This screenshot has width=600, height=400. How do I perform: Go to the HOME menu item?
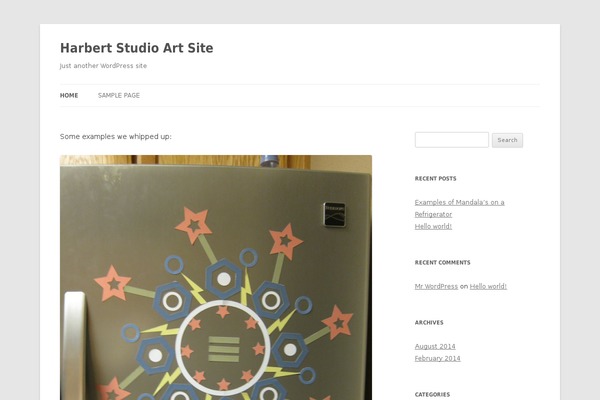[69, 95]
